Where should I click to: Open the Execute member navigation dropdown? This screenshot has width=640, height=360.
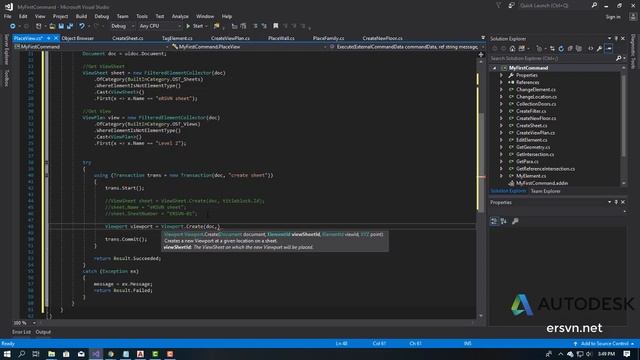click(x=407, y=47)
